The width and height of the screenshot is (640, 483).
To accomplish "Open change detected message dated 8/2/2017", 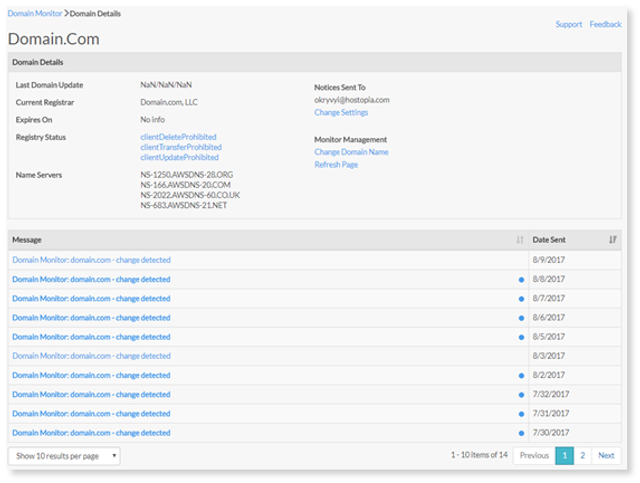I will (91, 375).
